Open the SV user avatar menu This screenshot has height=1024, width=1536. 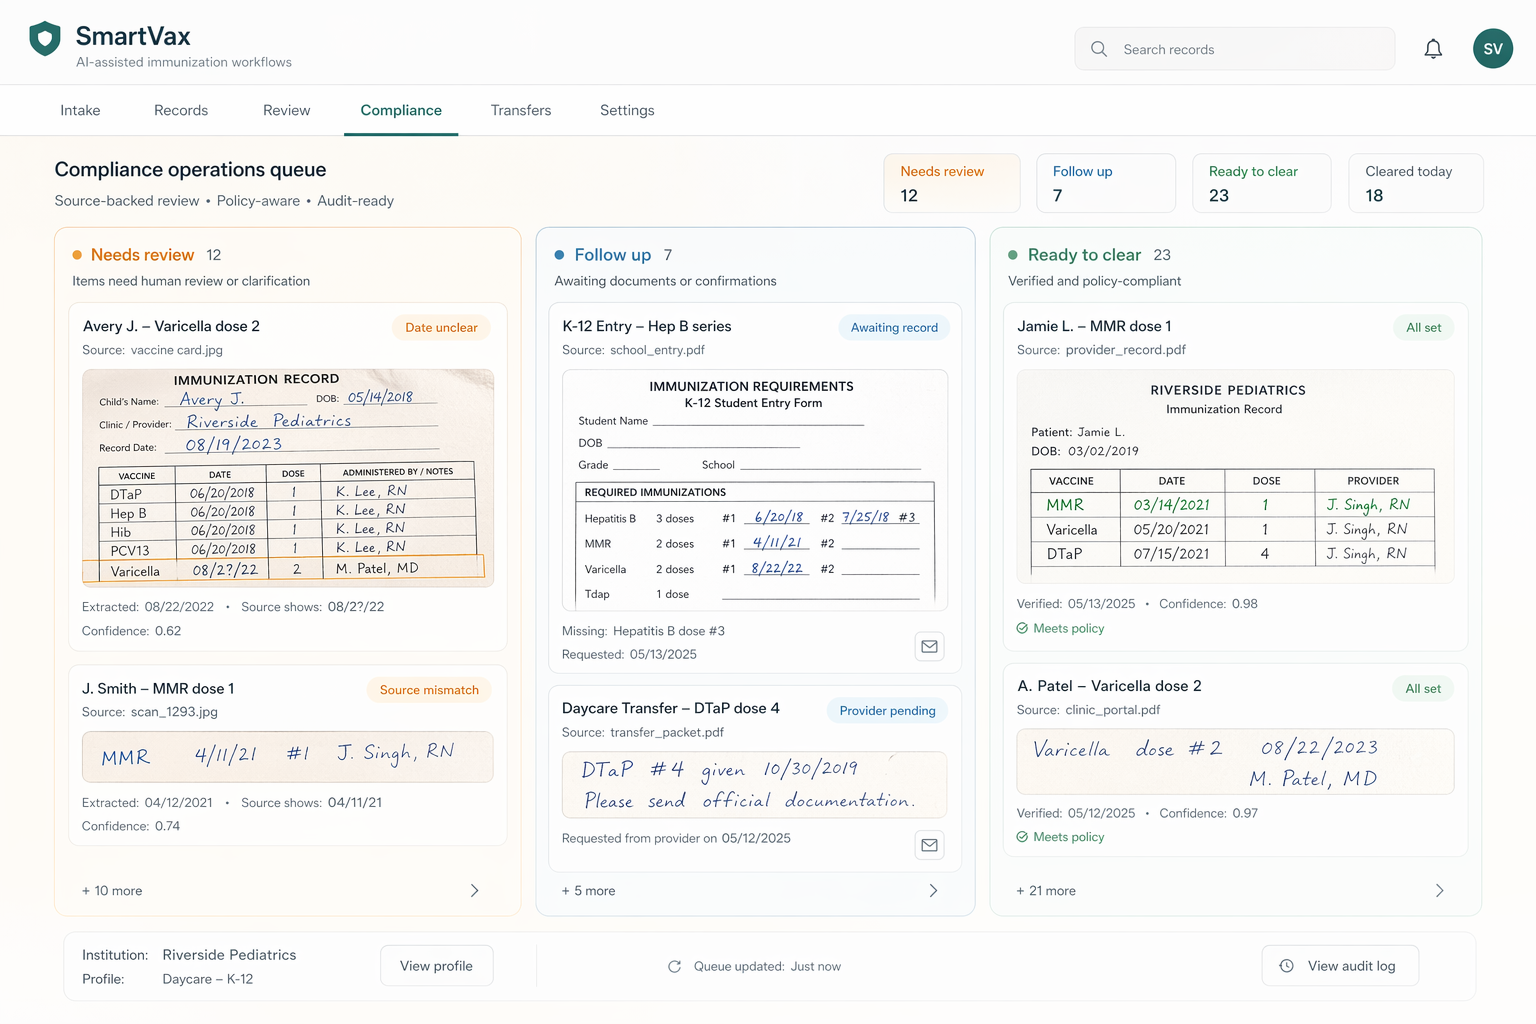pyautogui.click(x=1492, y=49)
